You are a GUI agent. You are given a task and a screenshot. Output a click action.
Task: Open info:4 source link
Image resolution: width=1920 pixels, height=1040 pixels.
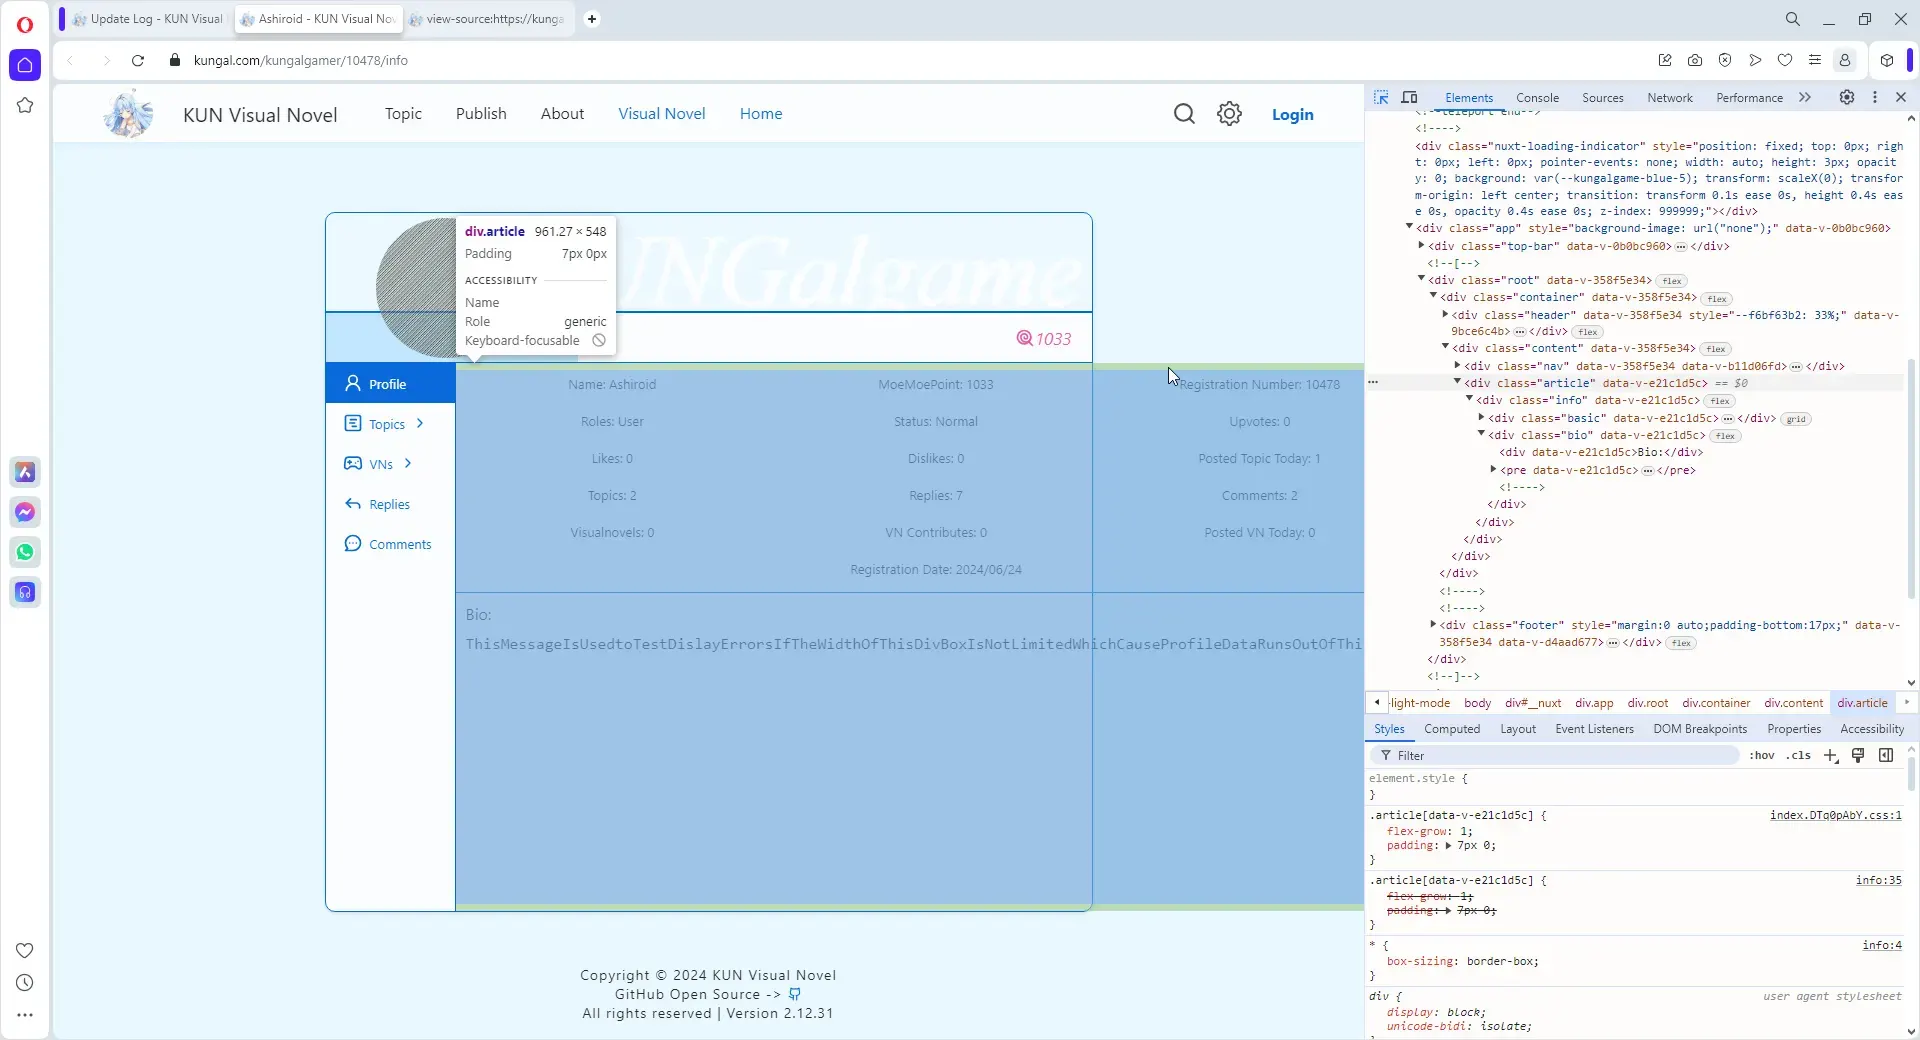pyautogui.click(x=1882, y=945)
